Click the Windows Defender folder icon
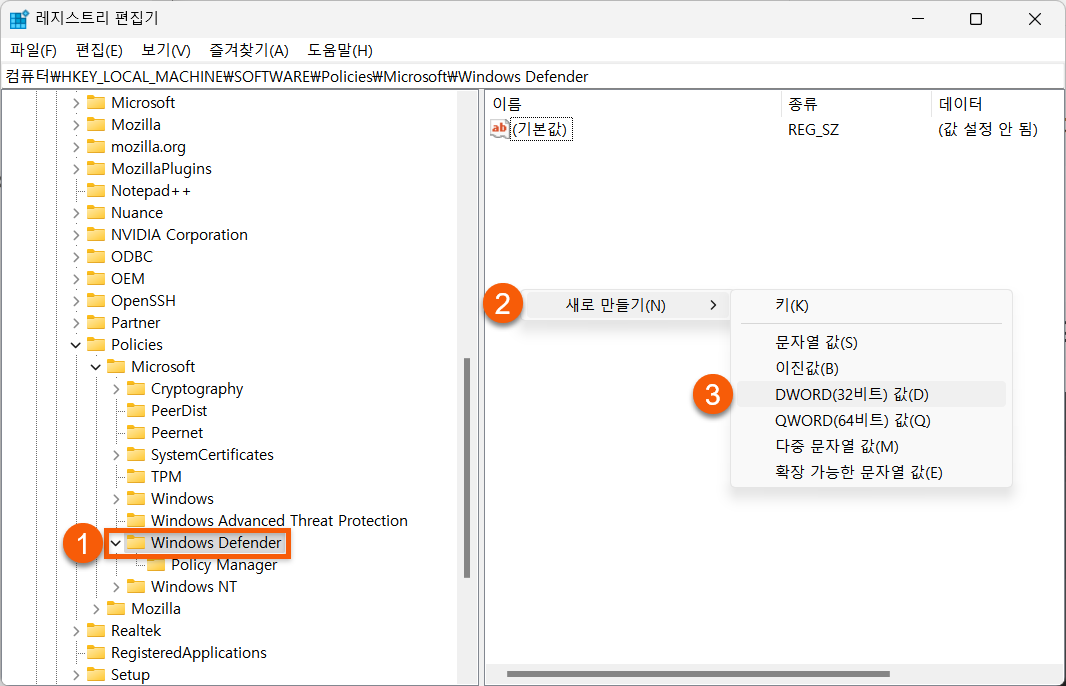This screenshot has height=686, width=1066. (134, 542)
